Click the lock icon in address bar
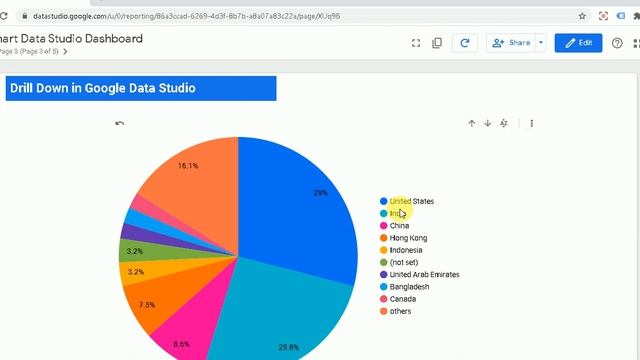The height and width of the screenshot is (360, 640). click(25, 16)
